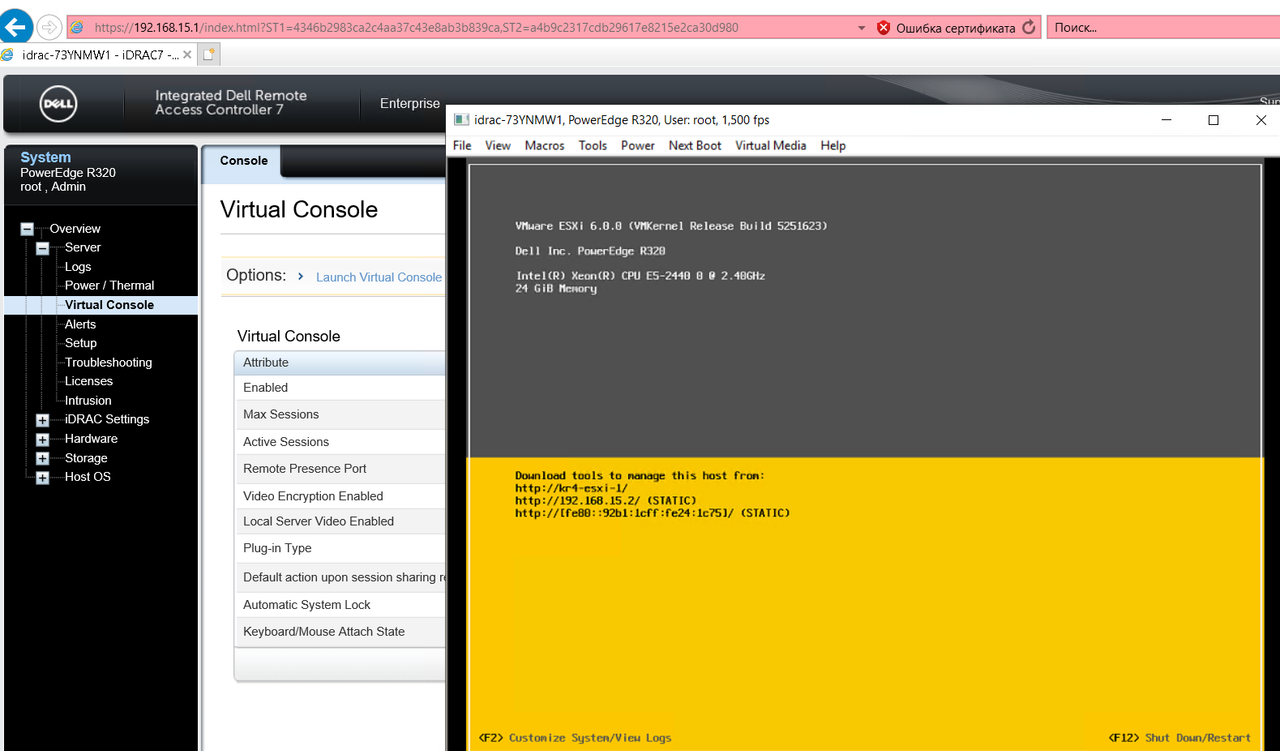Screen dimensions: 1280x751
Task: Select the Console tab
Action: tap(243, 161)
